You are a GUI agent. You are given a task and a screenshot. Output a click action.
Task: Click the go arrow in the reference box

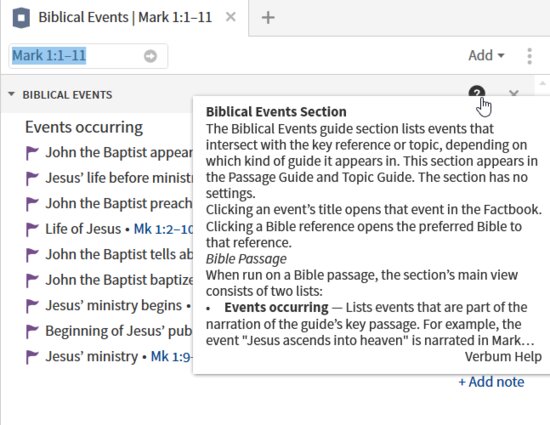(150, 56)
